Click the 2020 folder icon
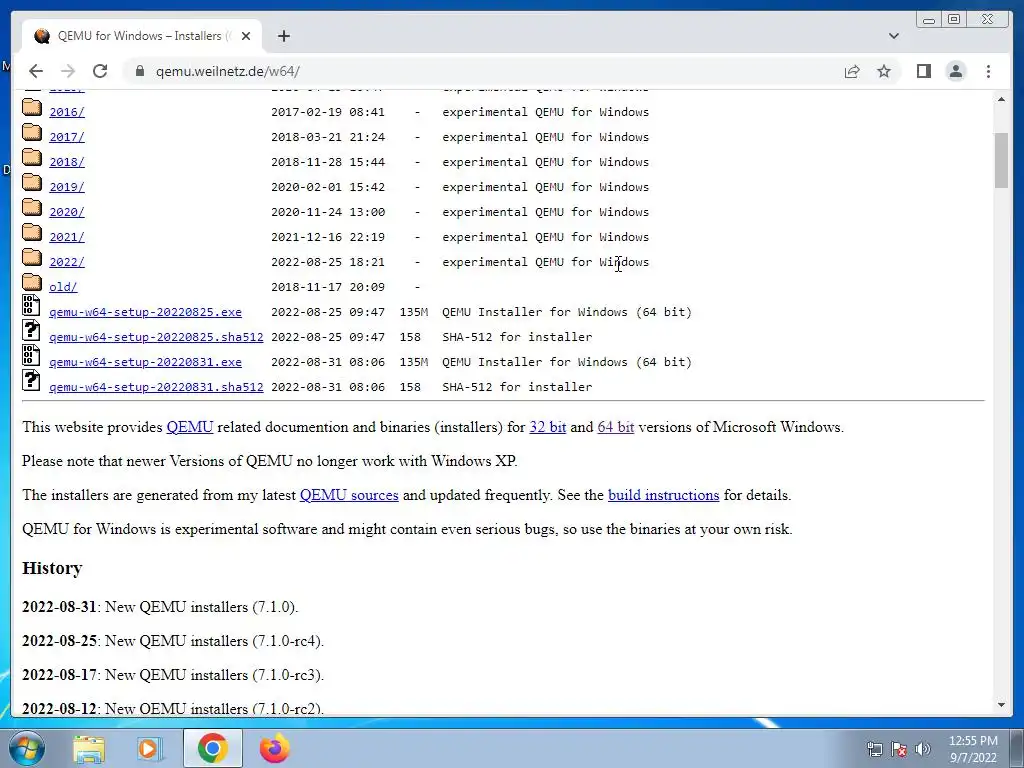Screen dimensions: 1024x768 click(31, 207)
